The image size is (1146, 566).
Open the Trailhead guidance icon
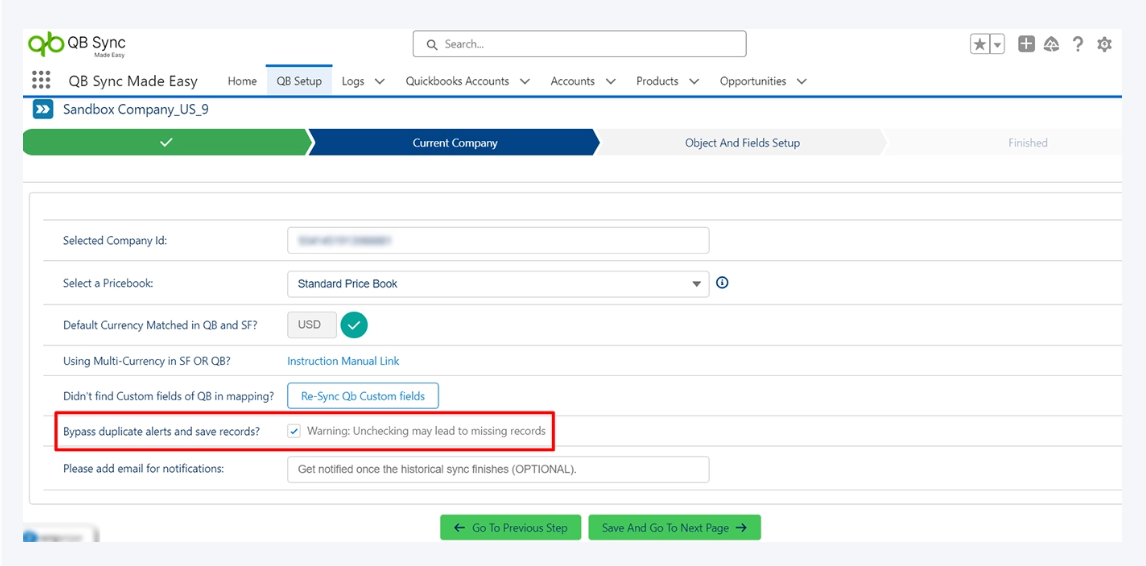[x=1052, y=44]
